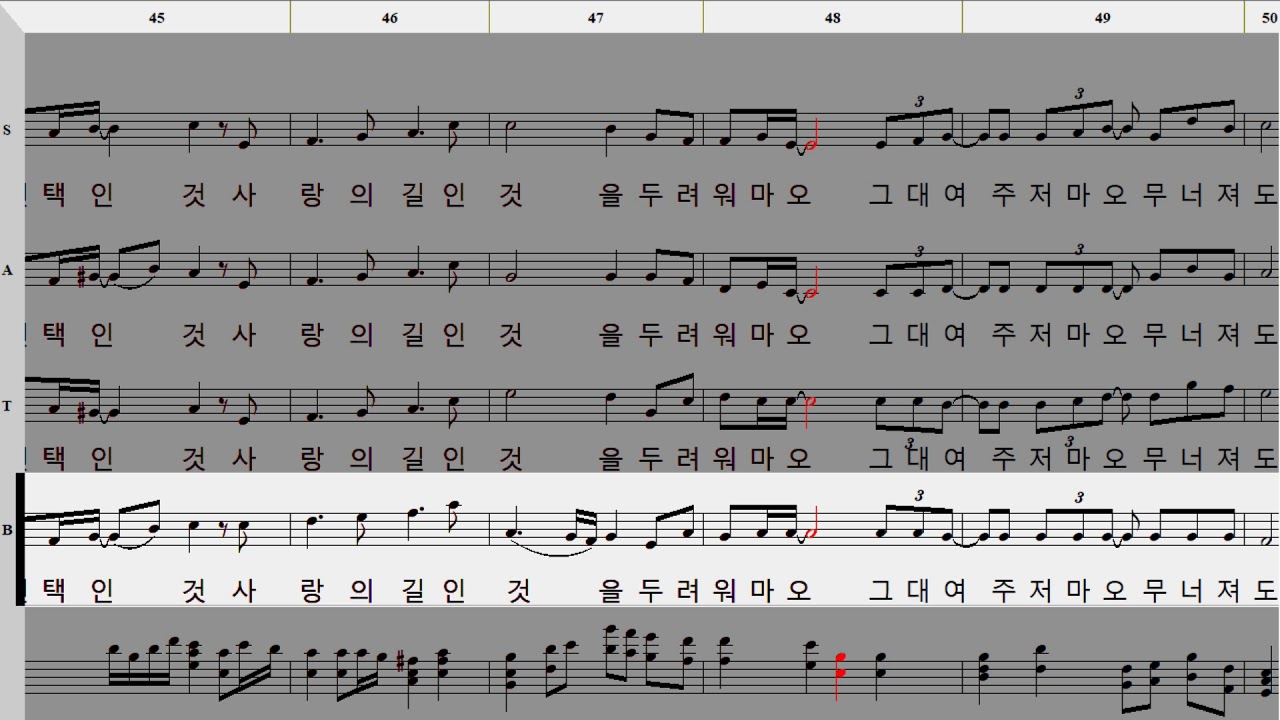This screenshot has height=720, width=1280.
Task: Jump to measure 47 in the ruler
Action: [596, 17]
